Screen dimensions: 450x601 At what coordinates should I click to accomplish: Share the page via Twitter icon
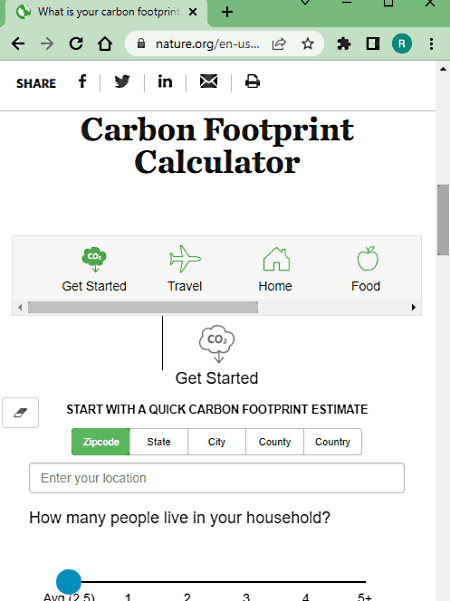pos(122,81)
